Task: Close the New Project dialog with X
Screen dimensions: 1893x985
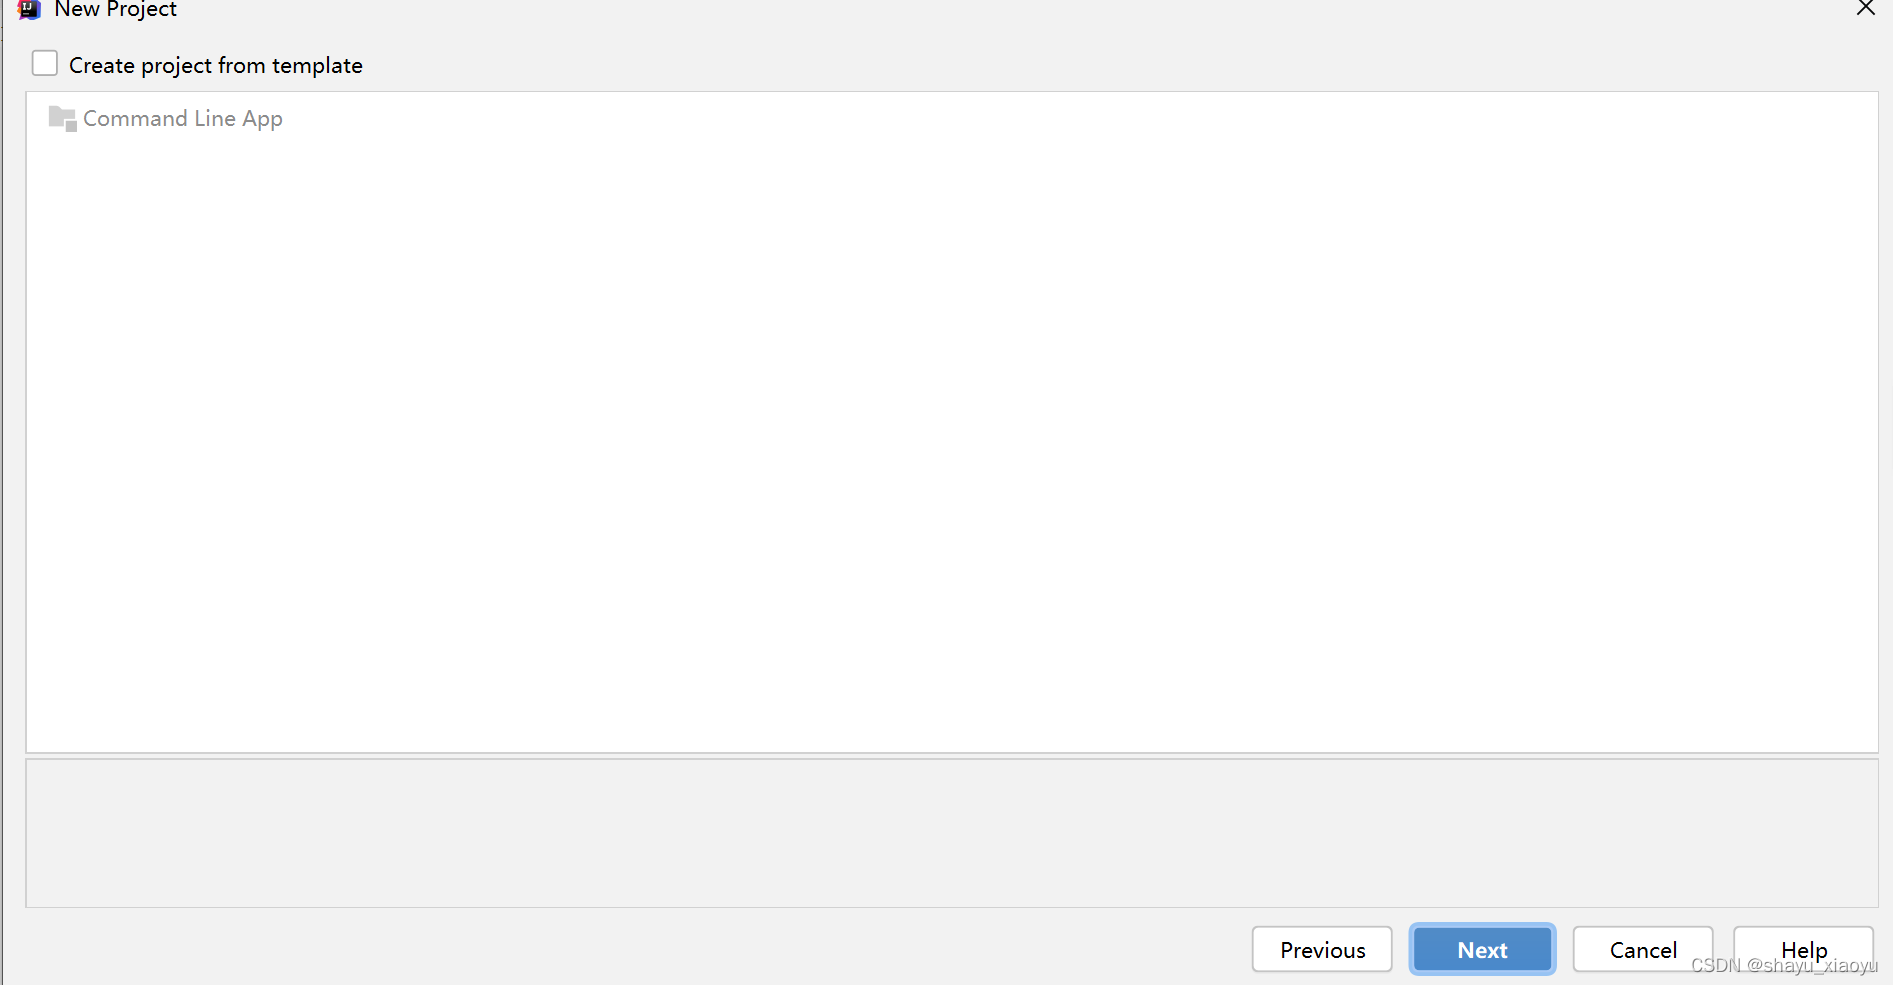Action: (1865, 8)
